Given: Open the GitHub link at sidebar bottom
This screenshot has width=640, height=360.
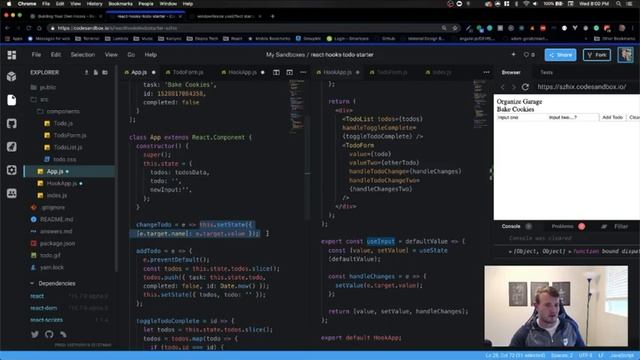Looking at the screenshot, I should [49, 334].
